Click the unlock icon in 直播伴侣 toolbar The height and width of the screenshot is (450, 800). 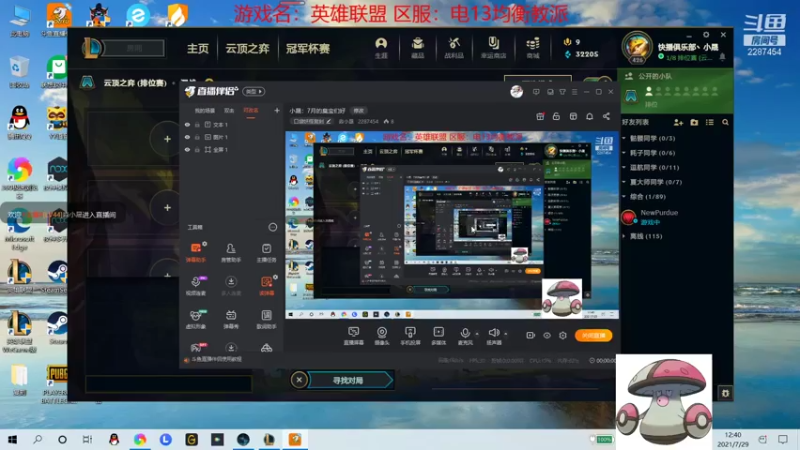click(556, 116)
